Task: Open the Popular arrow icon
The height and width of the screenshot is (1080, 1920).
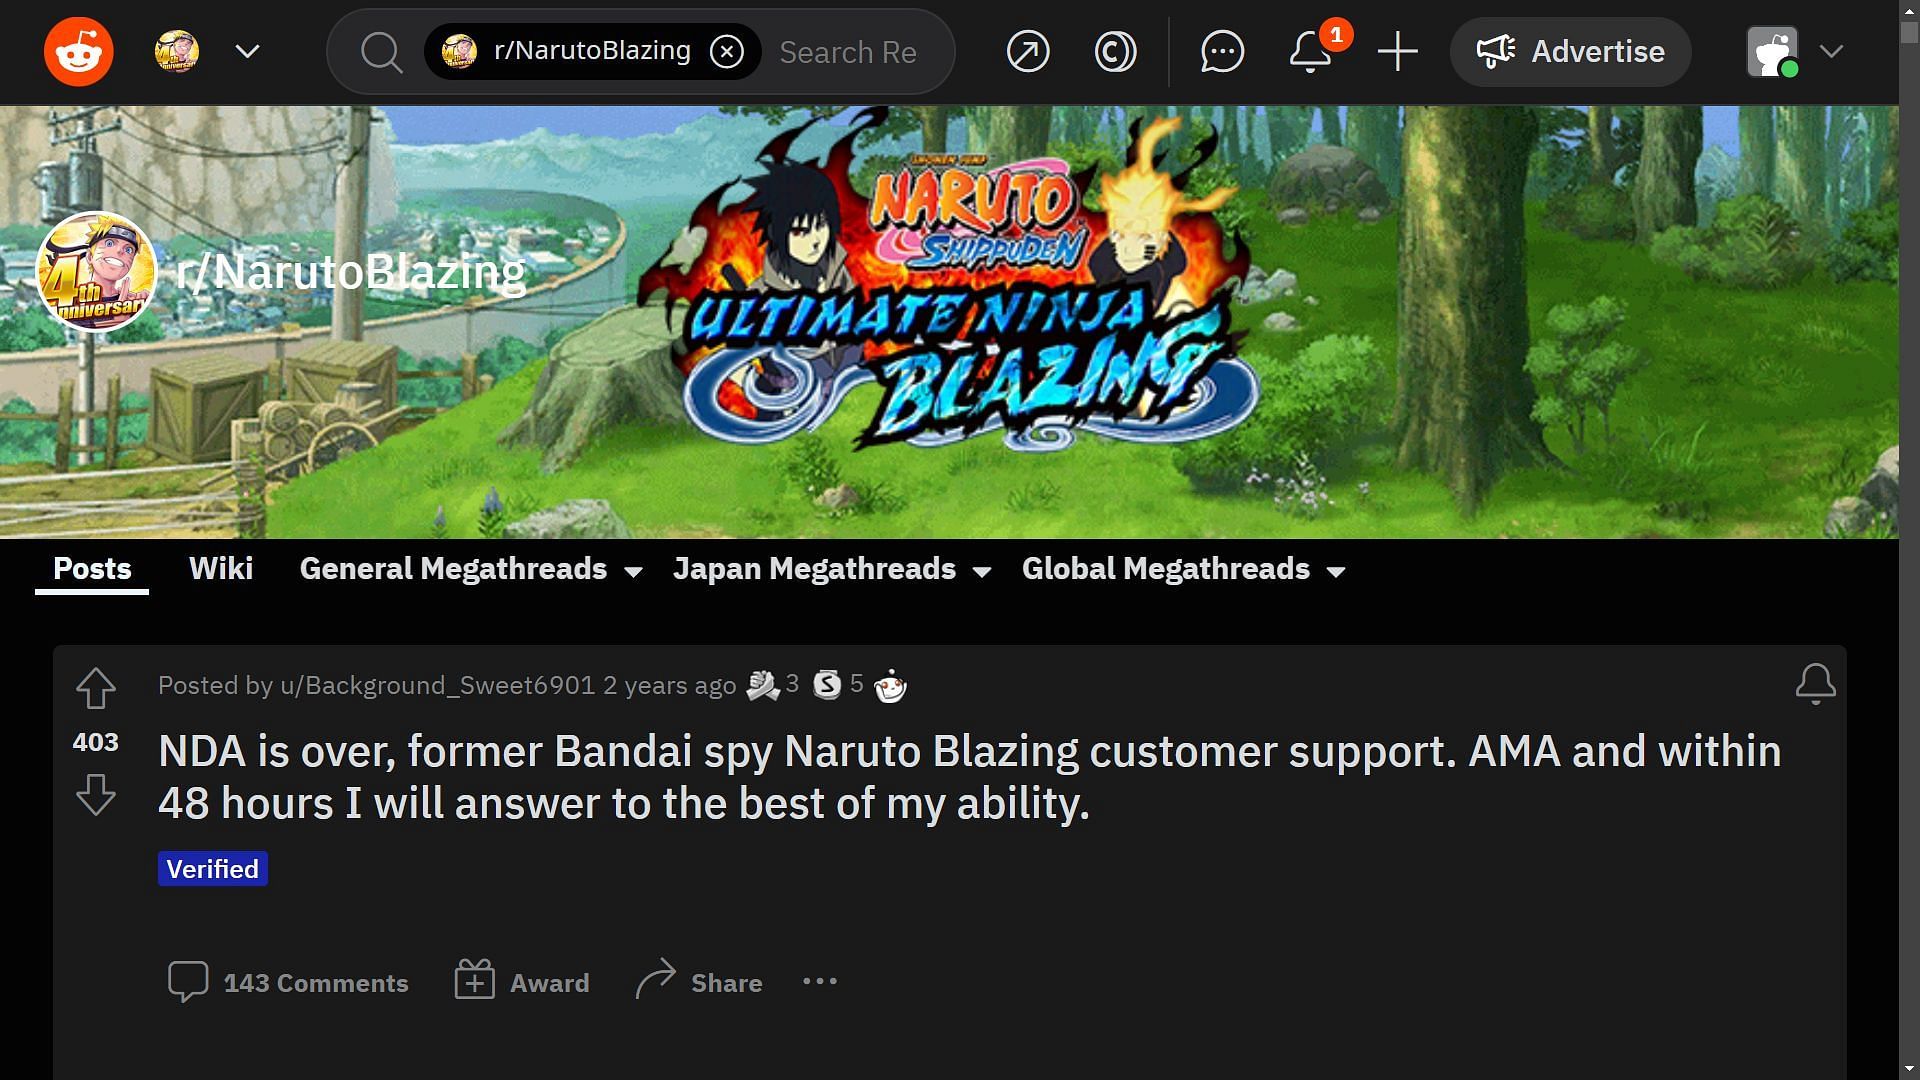Action: tap(1028, 51)
